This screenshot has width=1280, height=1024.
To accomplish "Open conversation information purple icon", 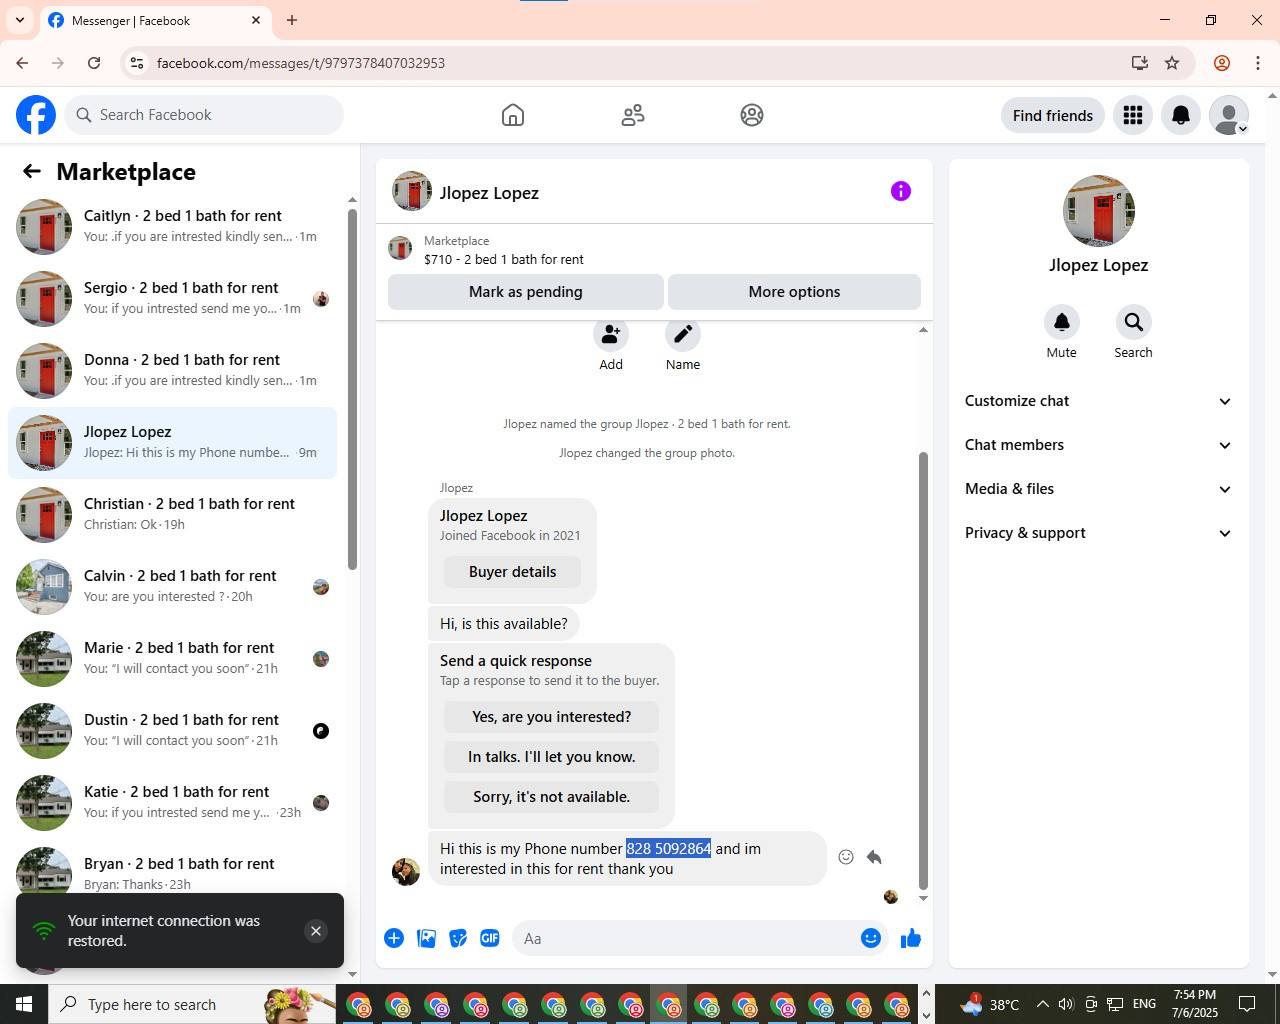I will pos(901,191).
